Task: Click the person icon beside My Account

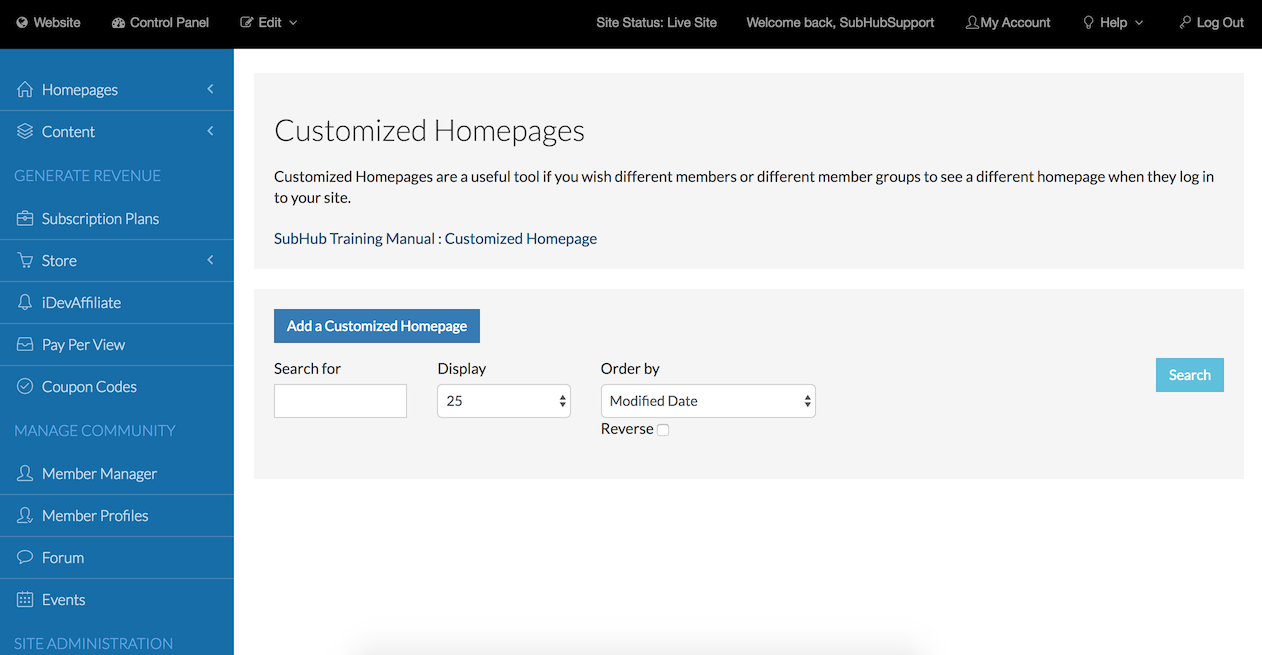Action: [972, 22]
